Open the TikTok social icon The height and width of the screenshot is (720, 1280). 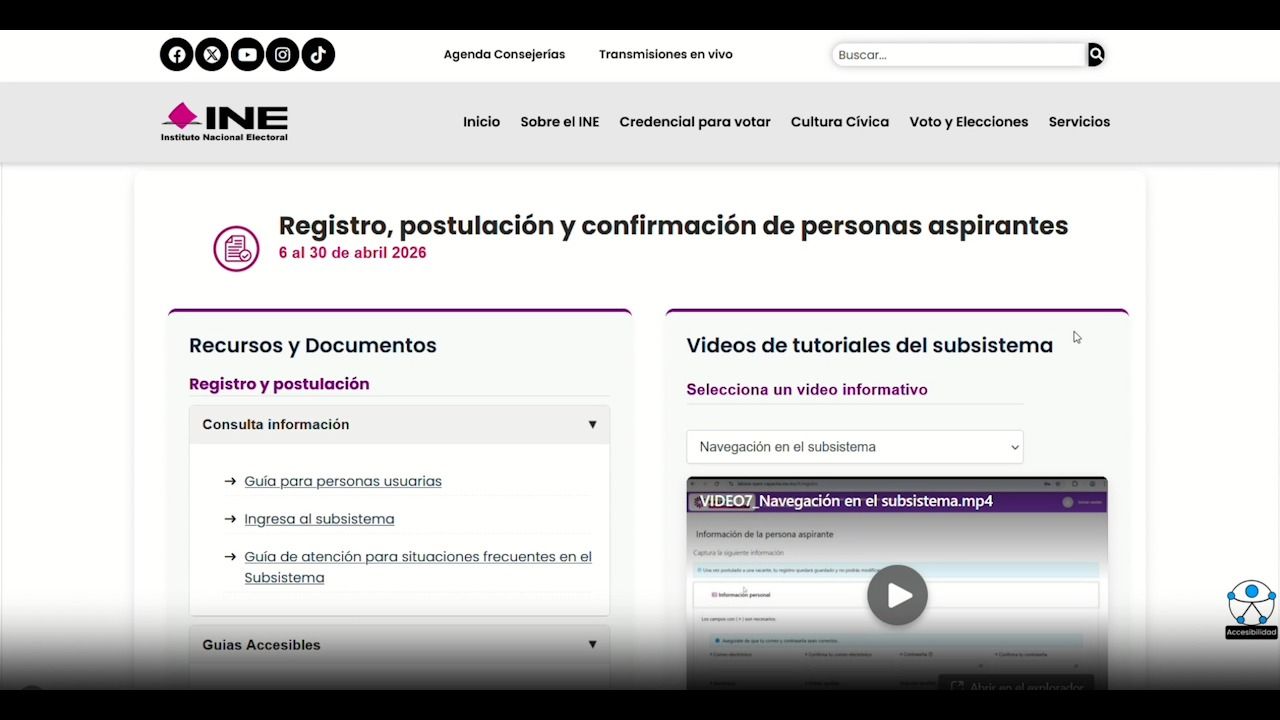(318, 55)
